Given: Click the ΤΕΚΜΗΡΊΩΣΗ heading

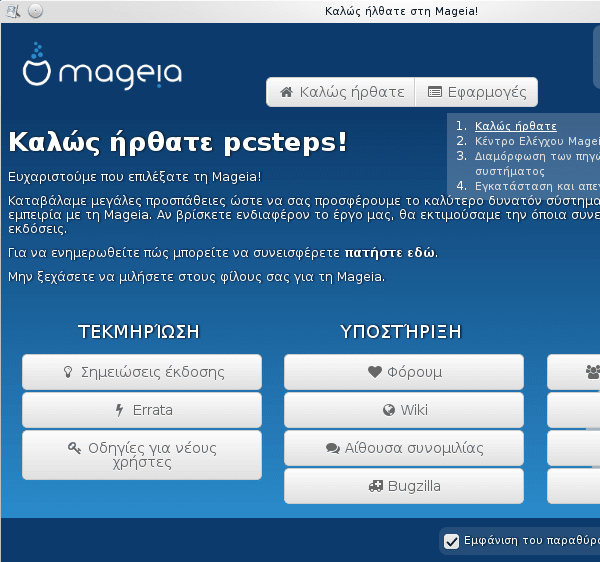Looking at the screenshot, I should [139, 331].
